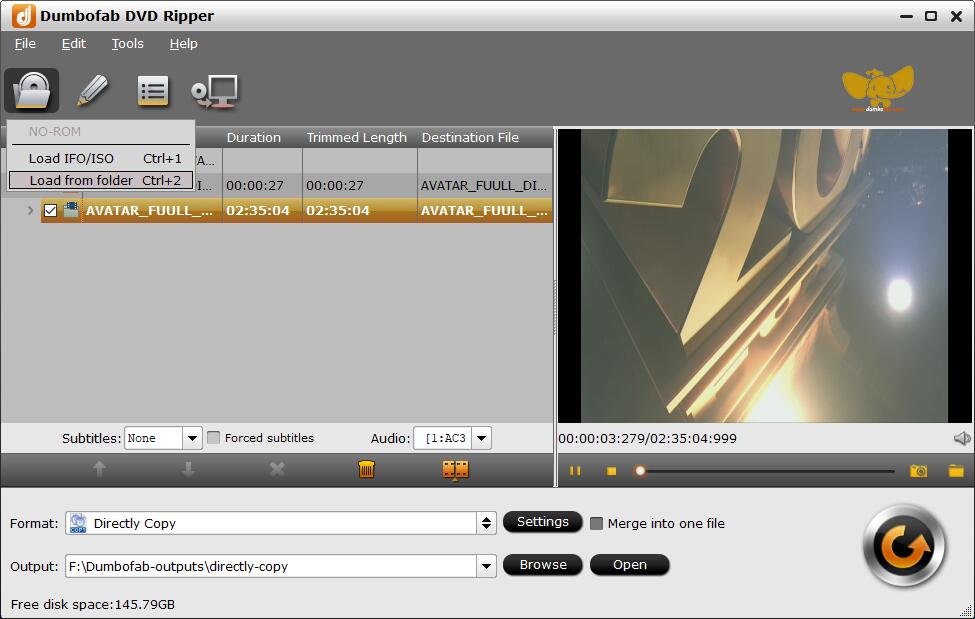This screenshot has width=975, height=619.
Task: Click the 02:35:04 trimmed length cell
Action: pos(359,210)
